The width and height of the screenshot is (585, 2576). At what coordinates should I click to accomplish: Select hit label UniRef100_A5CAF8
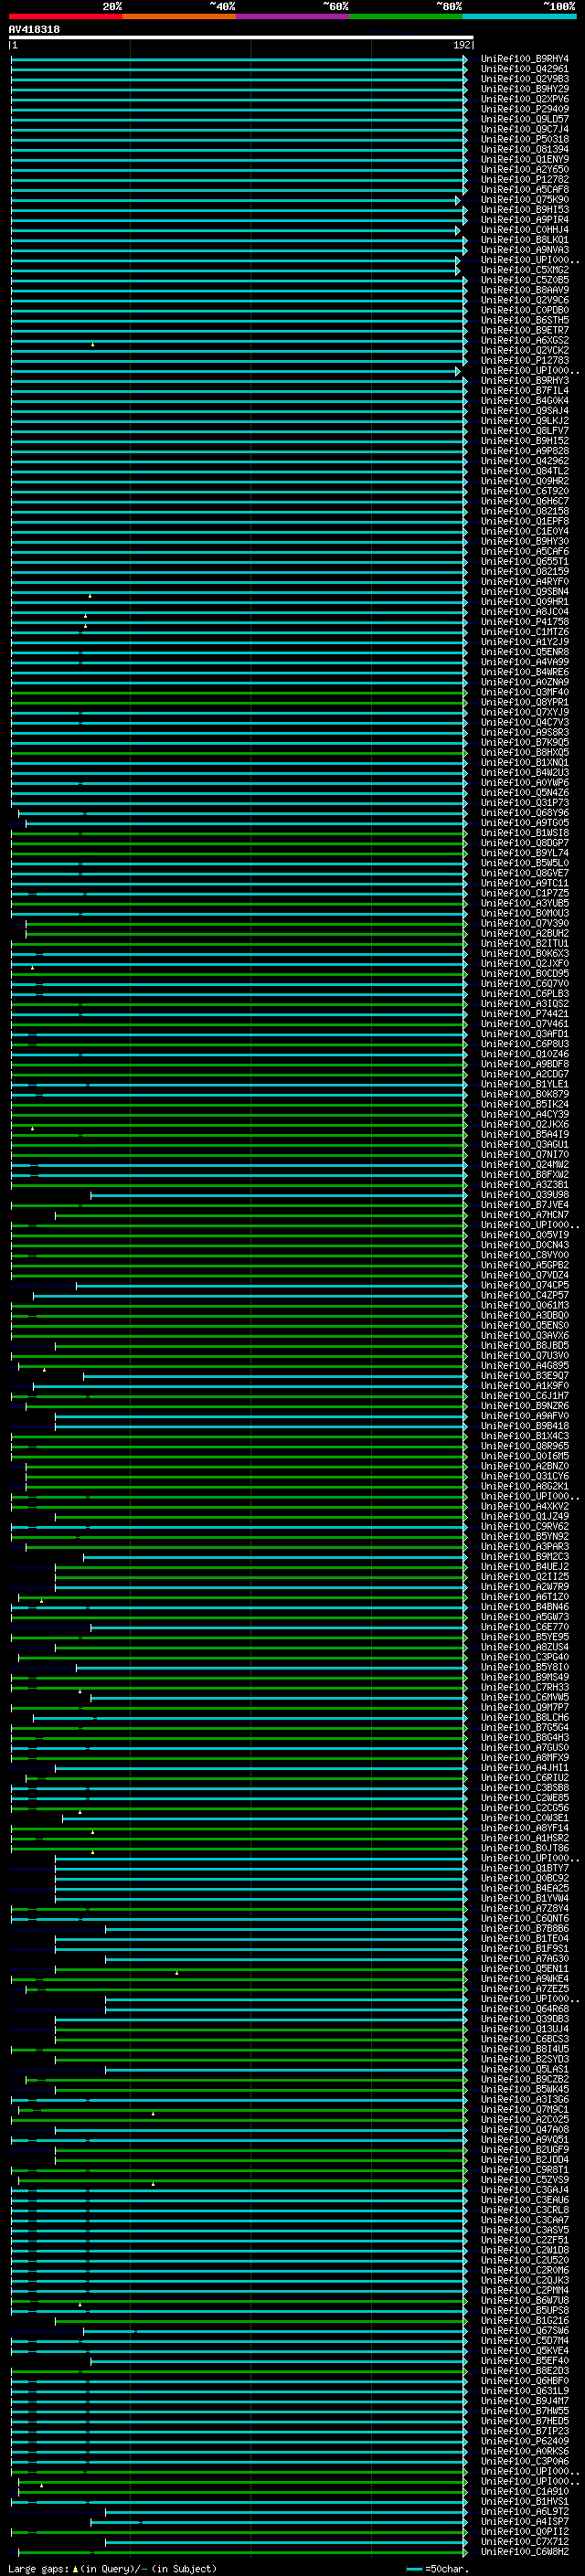click(524, 189)
